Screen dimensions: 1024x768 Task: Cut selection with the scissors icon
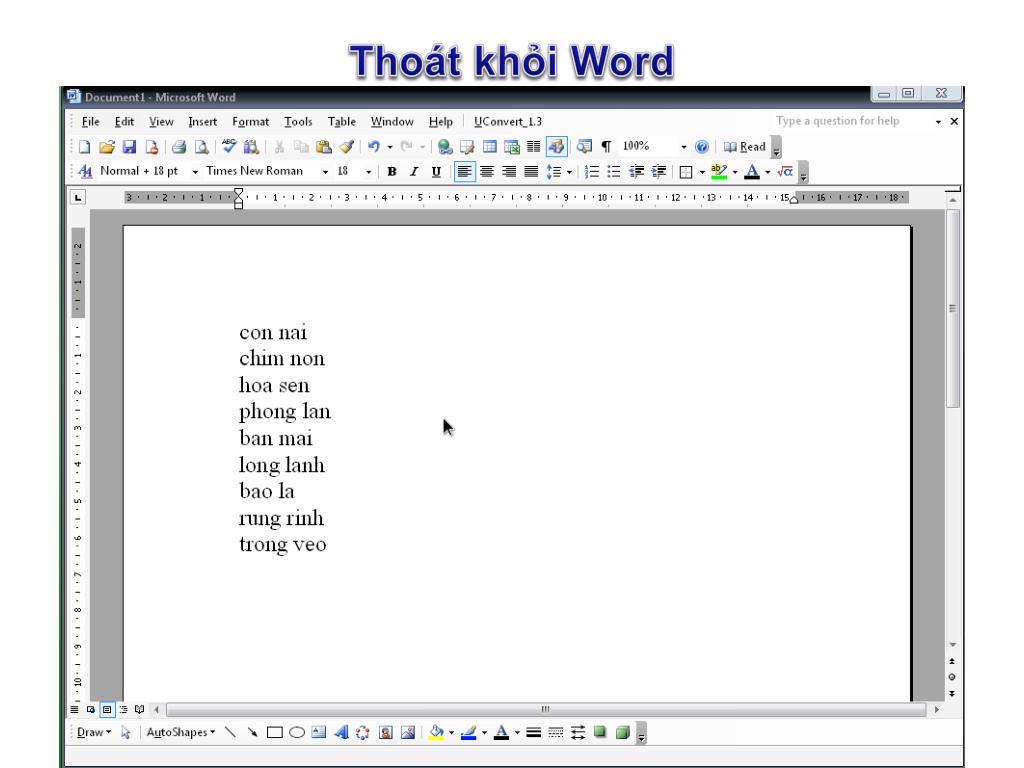pyautogui.click(x=279, y=147)
